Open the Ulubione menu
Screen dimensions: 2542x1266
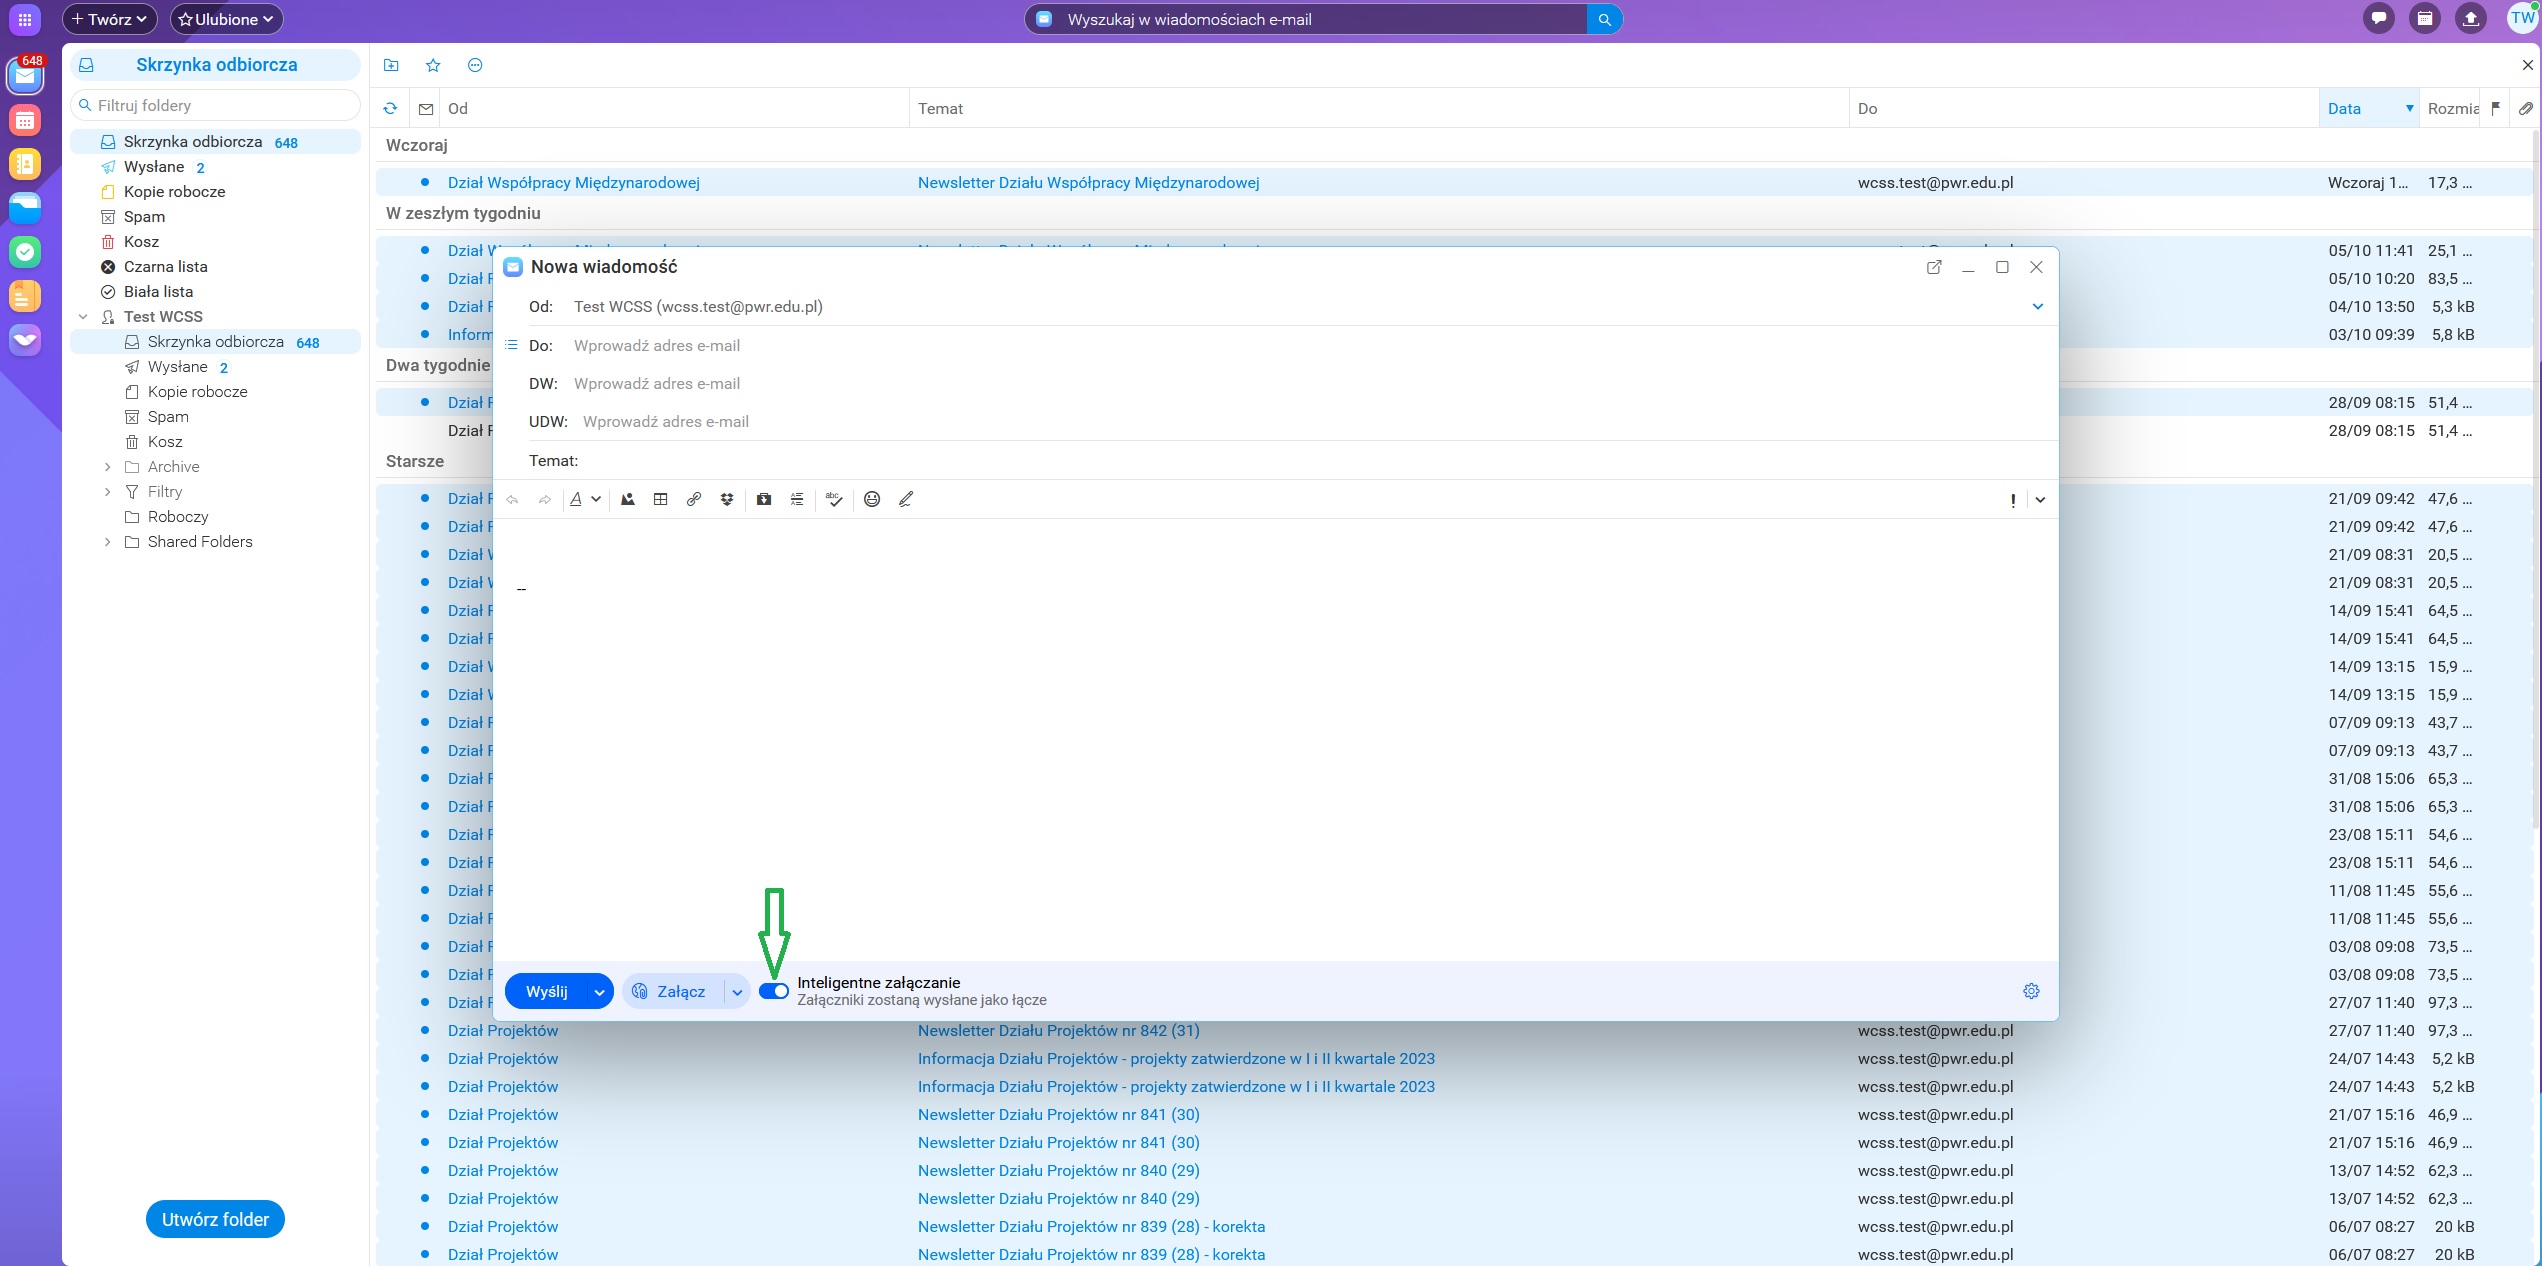[x=226, y=19]
